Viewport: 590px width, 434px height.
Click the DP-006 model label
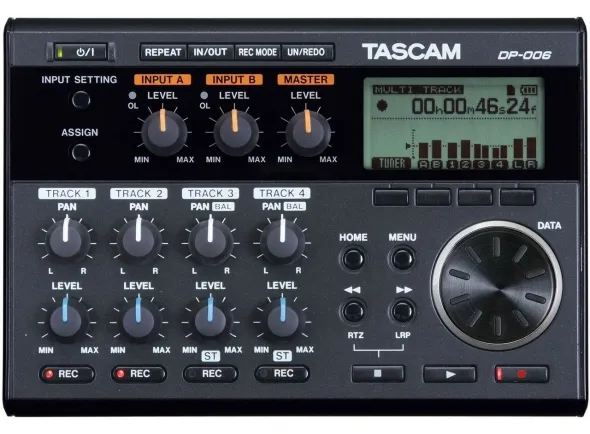tap(524, 55)
